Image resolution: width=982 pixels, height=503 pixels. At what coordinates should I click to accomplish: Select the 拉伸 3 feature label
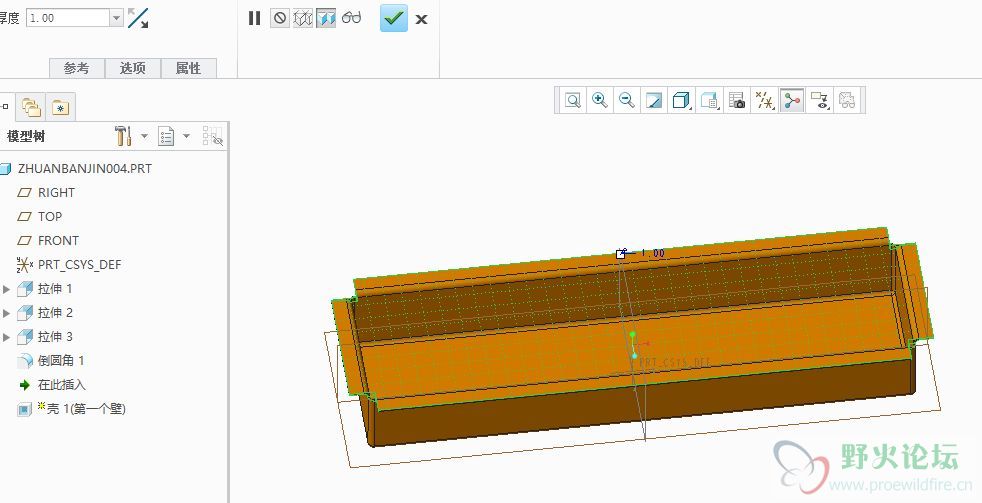tap(55, 337)
